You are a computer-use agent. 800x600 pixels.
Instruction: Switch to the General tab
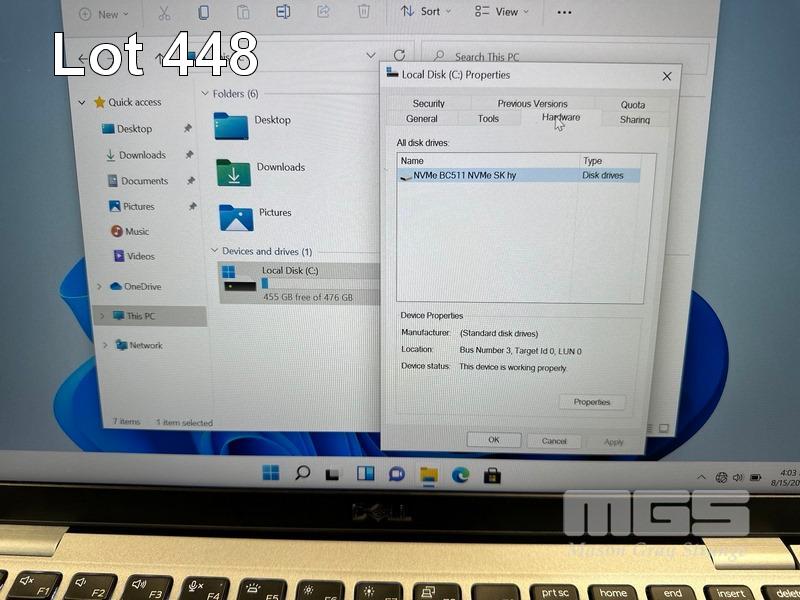(x=422, y=119)
